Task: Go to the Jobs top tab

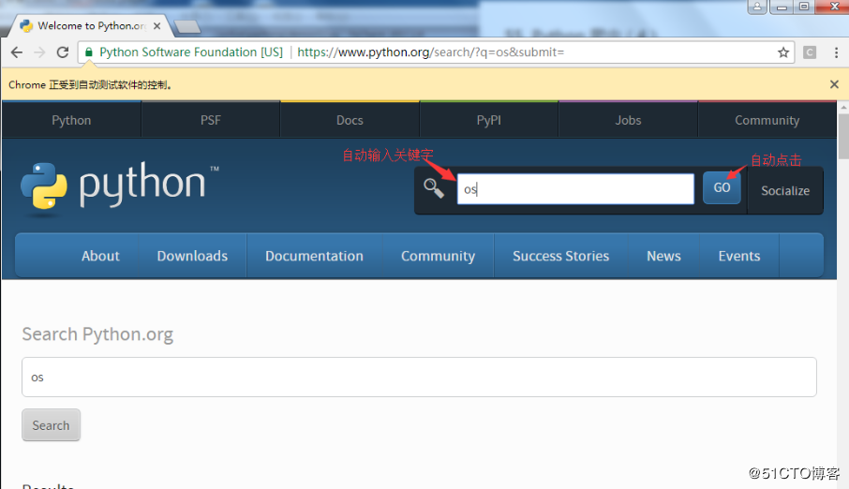Action: click(x=628, y=120)
